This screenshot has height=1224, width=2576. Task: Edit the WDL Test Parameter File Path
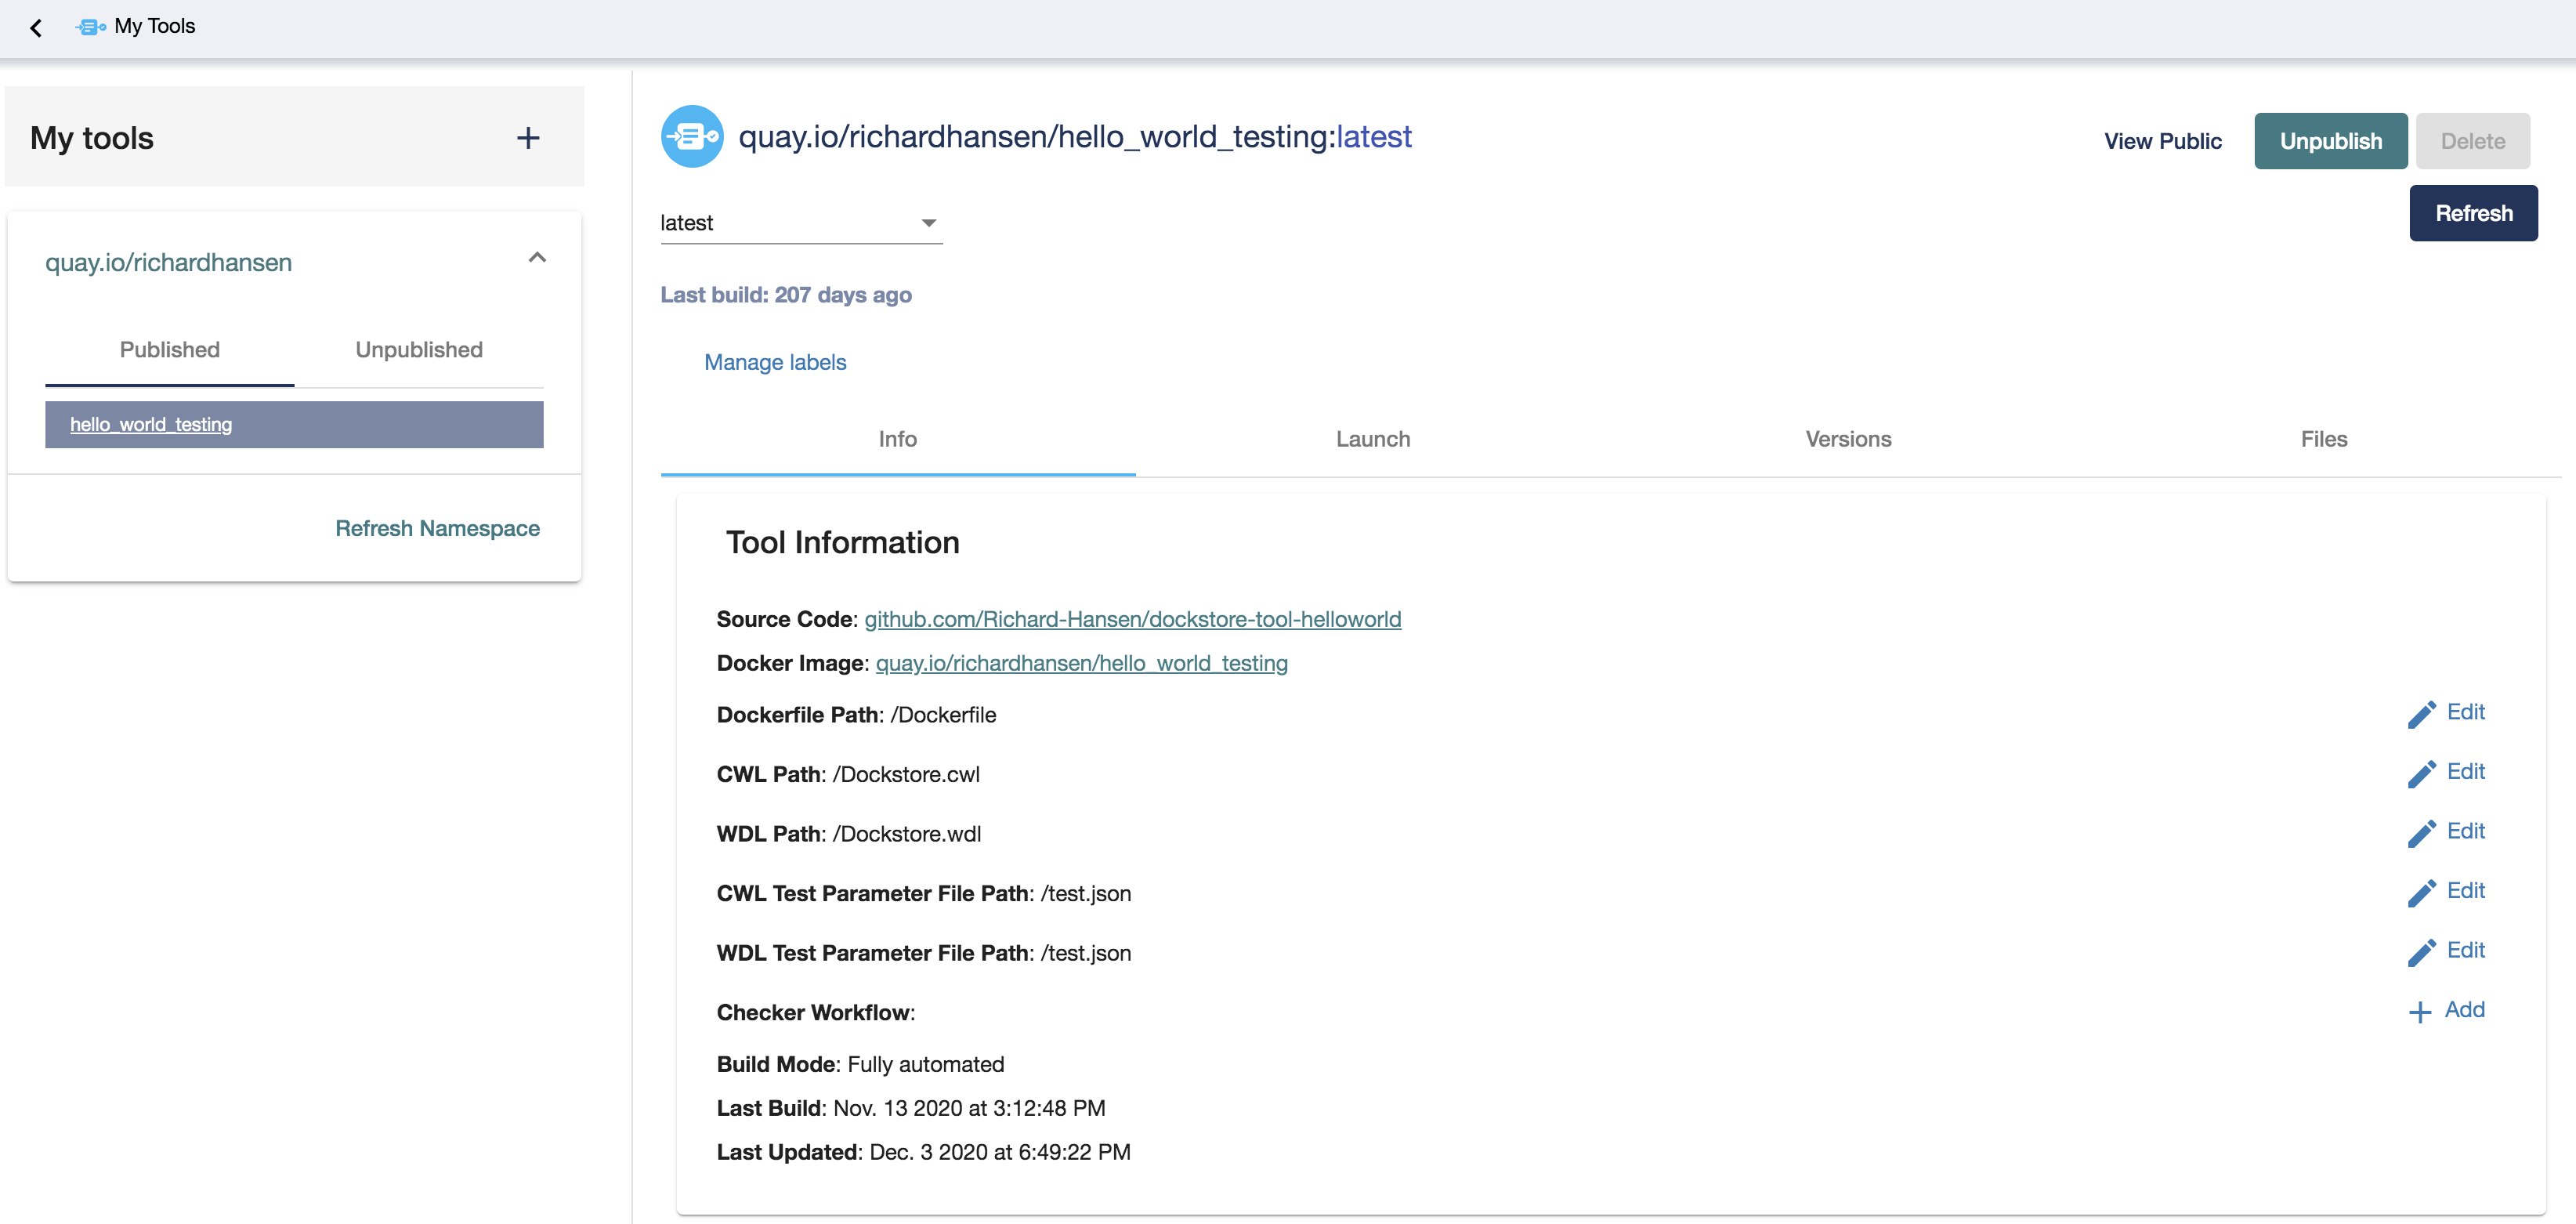tap(2446, 951)
